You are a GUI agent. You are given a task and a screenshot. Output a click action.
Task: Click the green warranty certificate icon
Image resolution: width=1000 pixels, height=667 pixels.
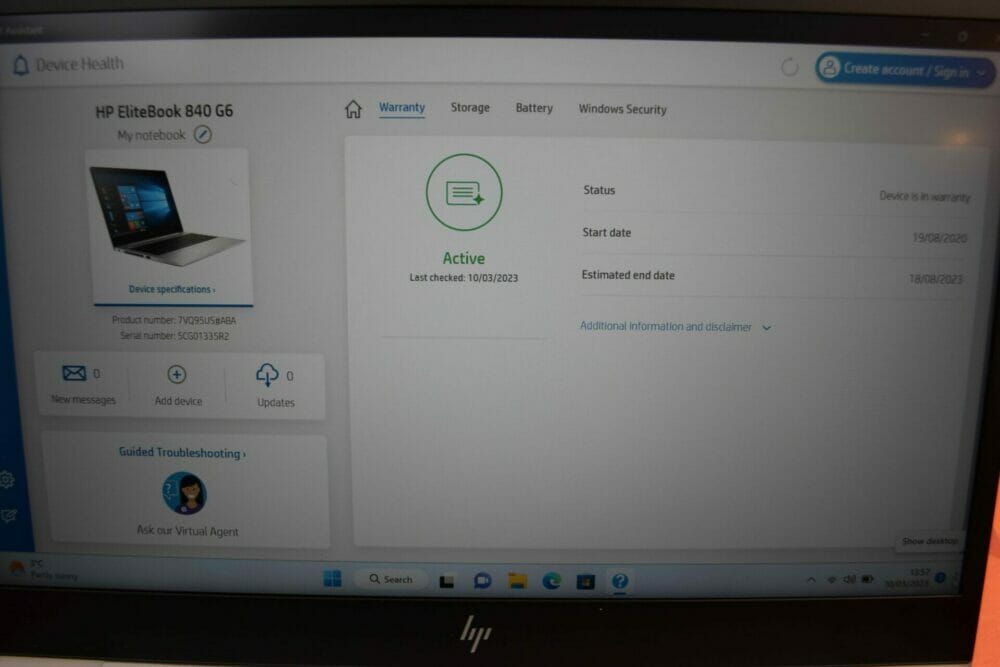tap(464, 192)
